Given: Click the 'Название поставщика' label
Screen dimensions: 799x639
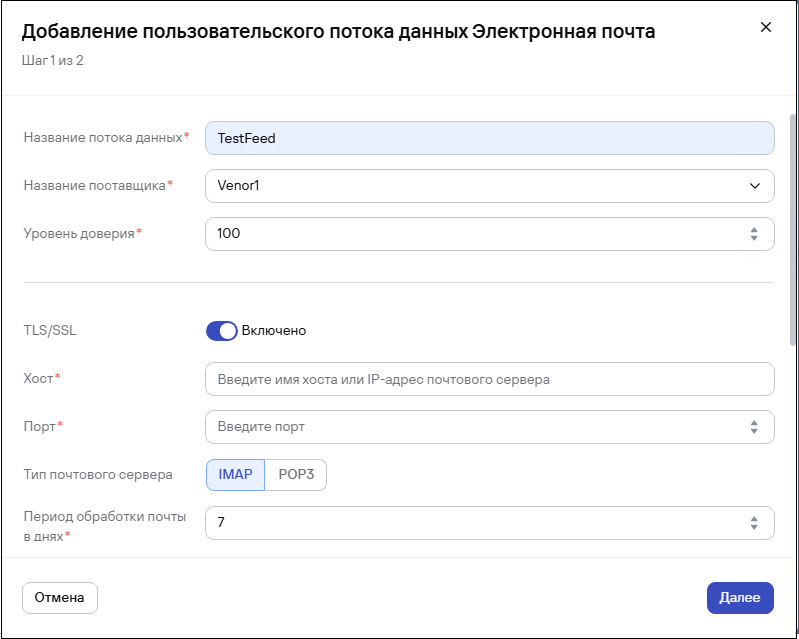Looking at the screenshot, I should 95,185.
